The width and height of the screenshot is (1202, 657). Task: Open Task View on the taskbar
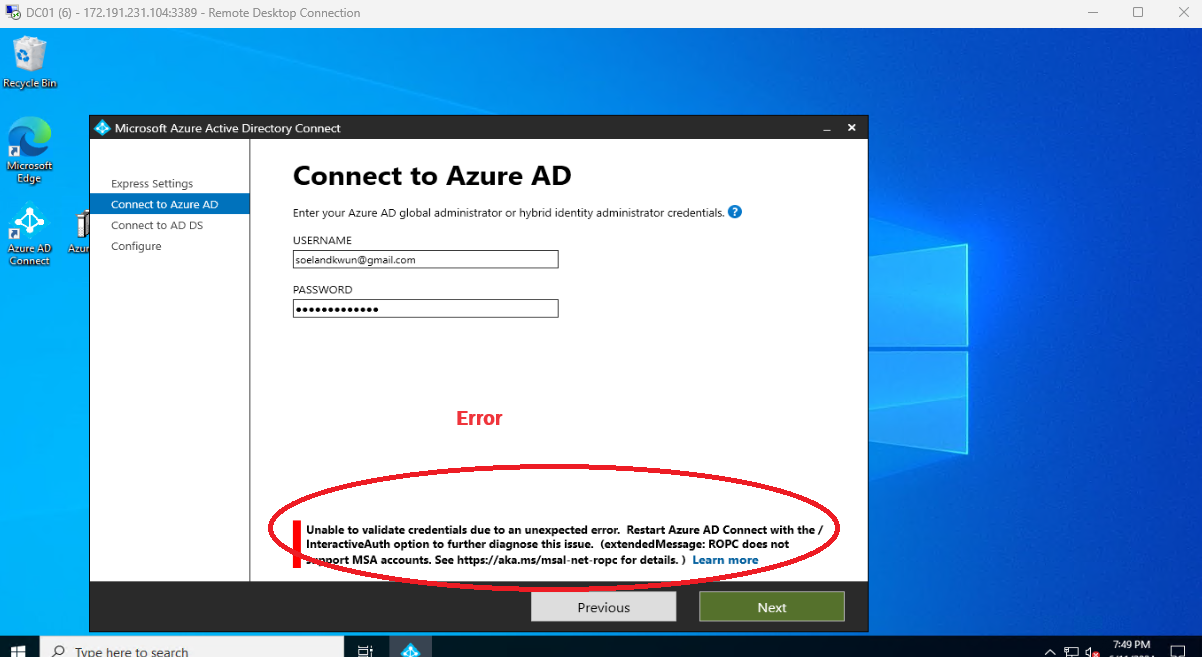pos(365,650)
